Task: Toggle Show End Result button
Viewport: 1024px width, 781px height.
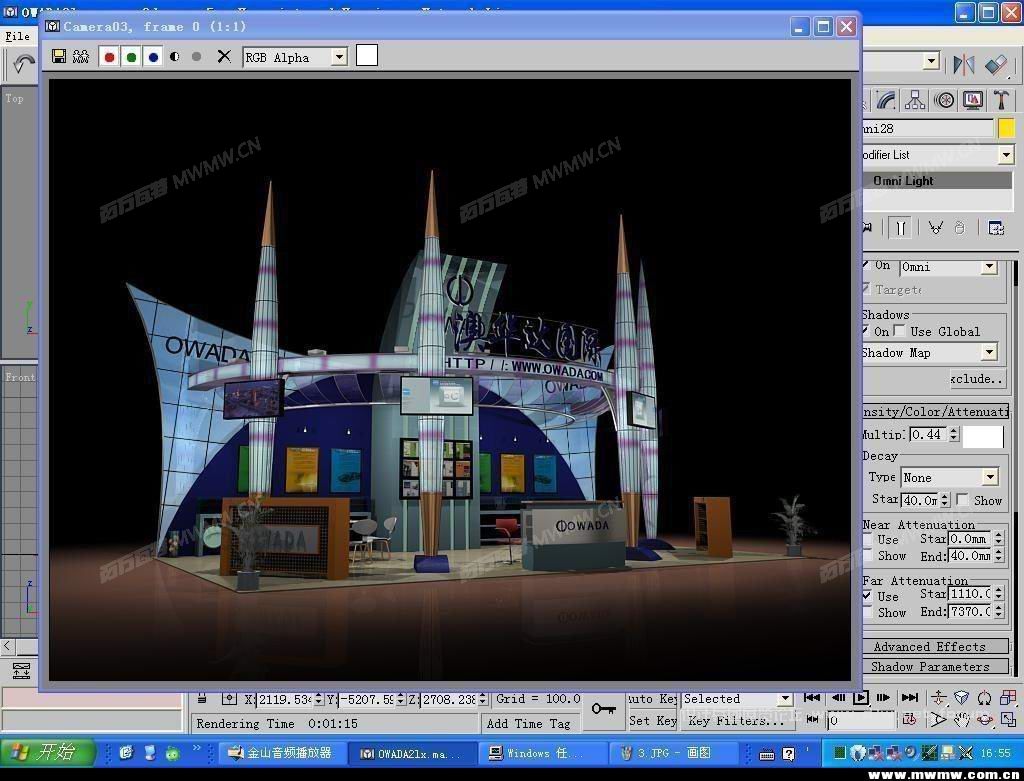Action: point(901,228)
